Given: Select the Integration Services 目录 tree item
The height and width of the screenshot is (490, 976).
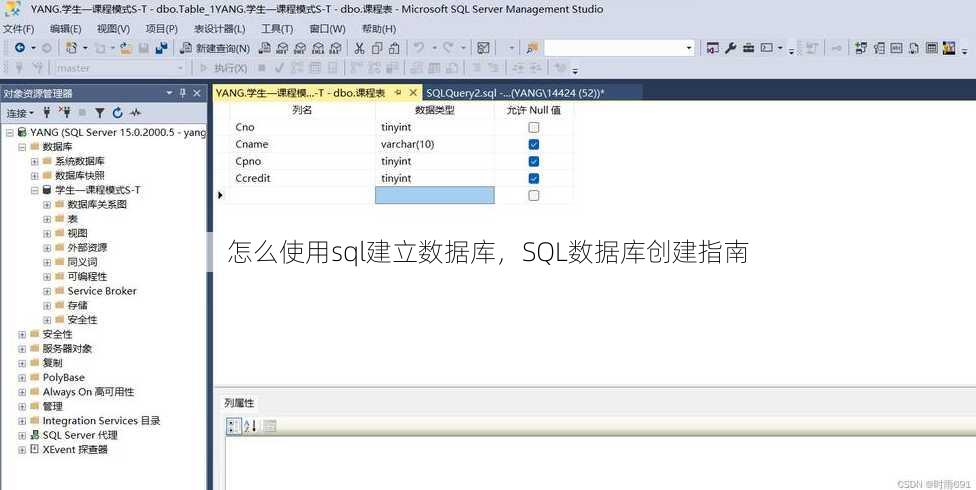Looking at the screenshot, I should tap(101, 421).
